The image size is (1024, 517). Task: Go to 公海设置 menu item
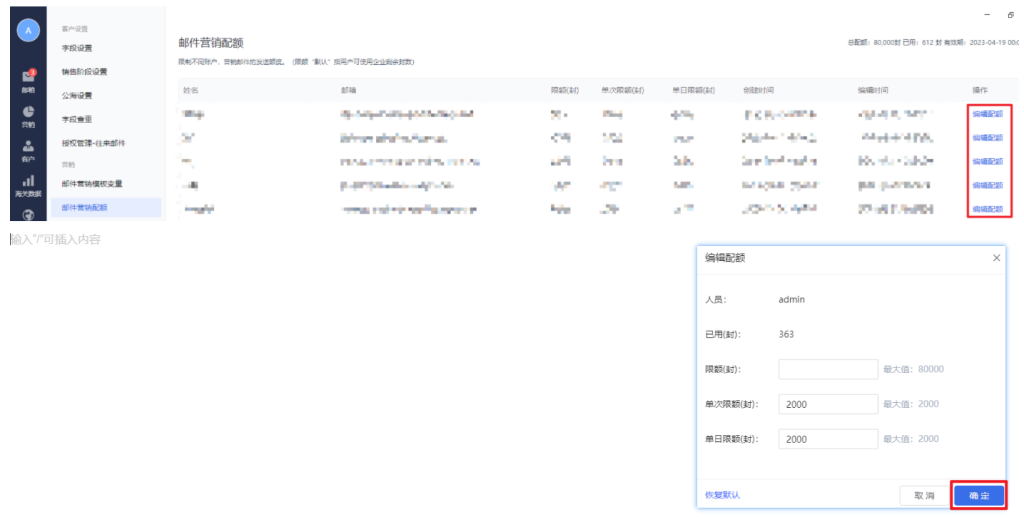pyautogui.click(x=77, y=96)
